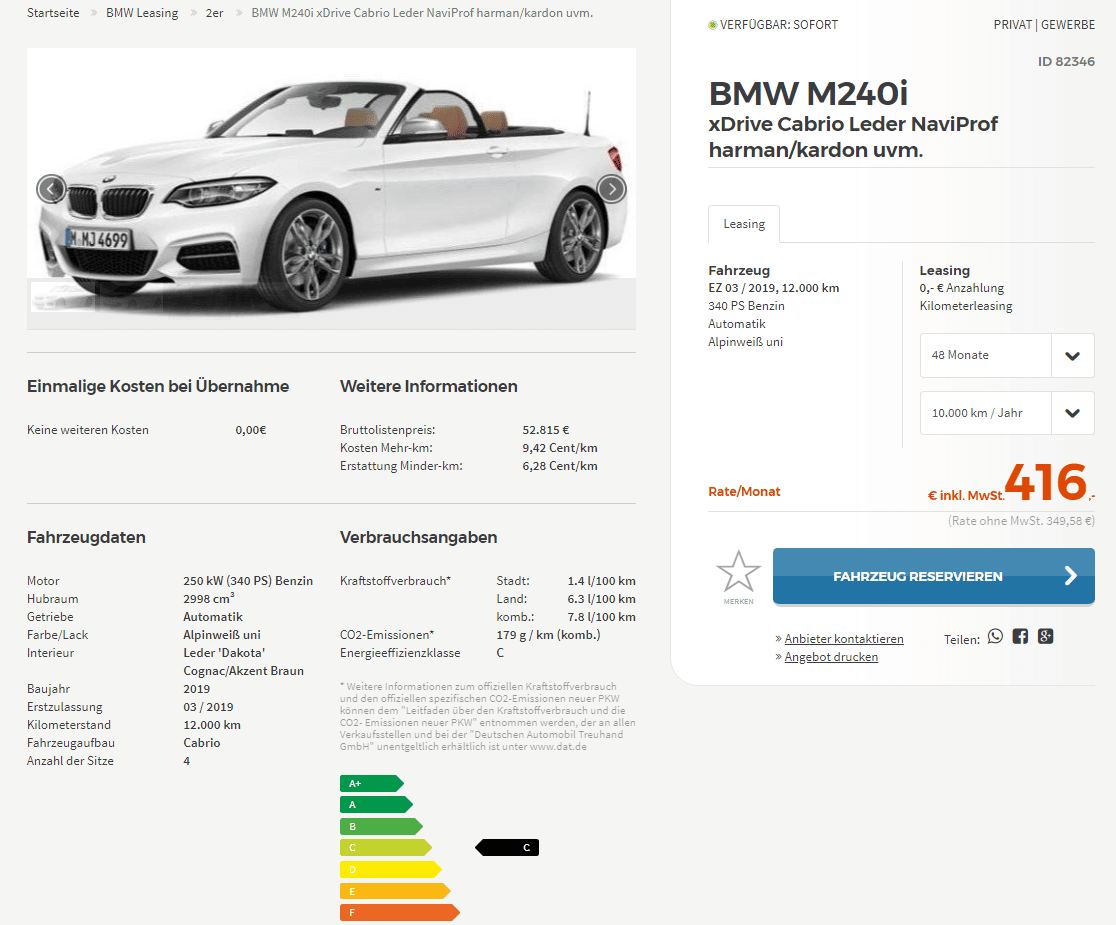Click the 'Rate/Monat' label
Image resolution: width=1116 pixels, height=925 pixels.
coord(744,492)
